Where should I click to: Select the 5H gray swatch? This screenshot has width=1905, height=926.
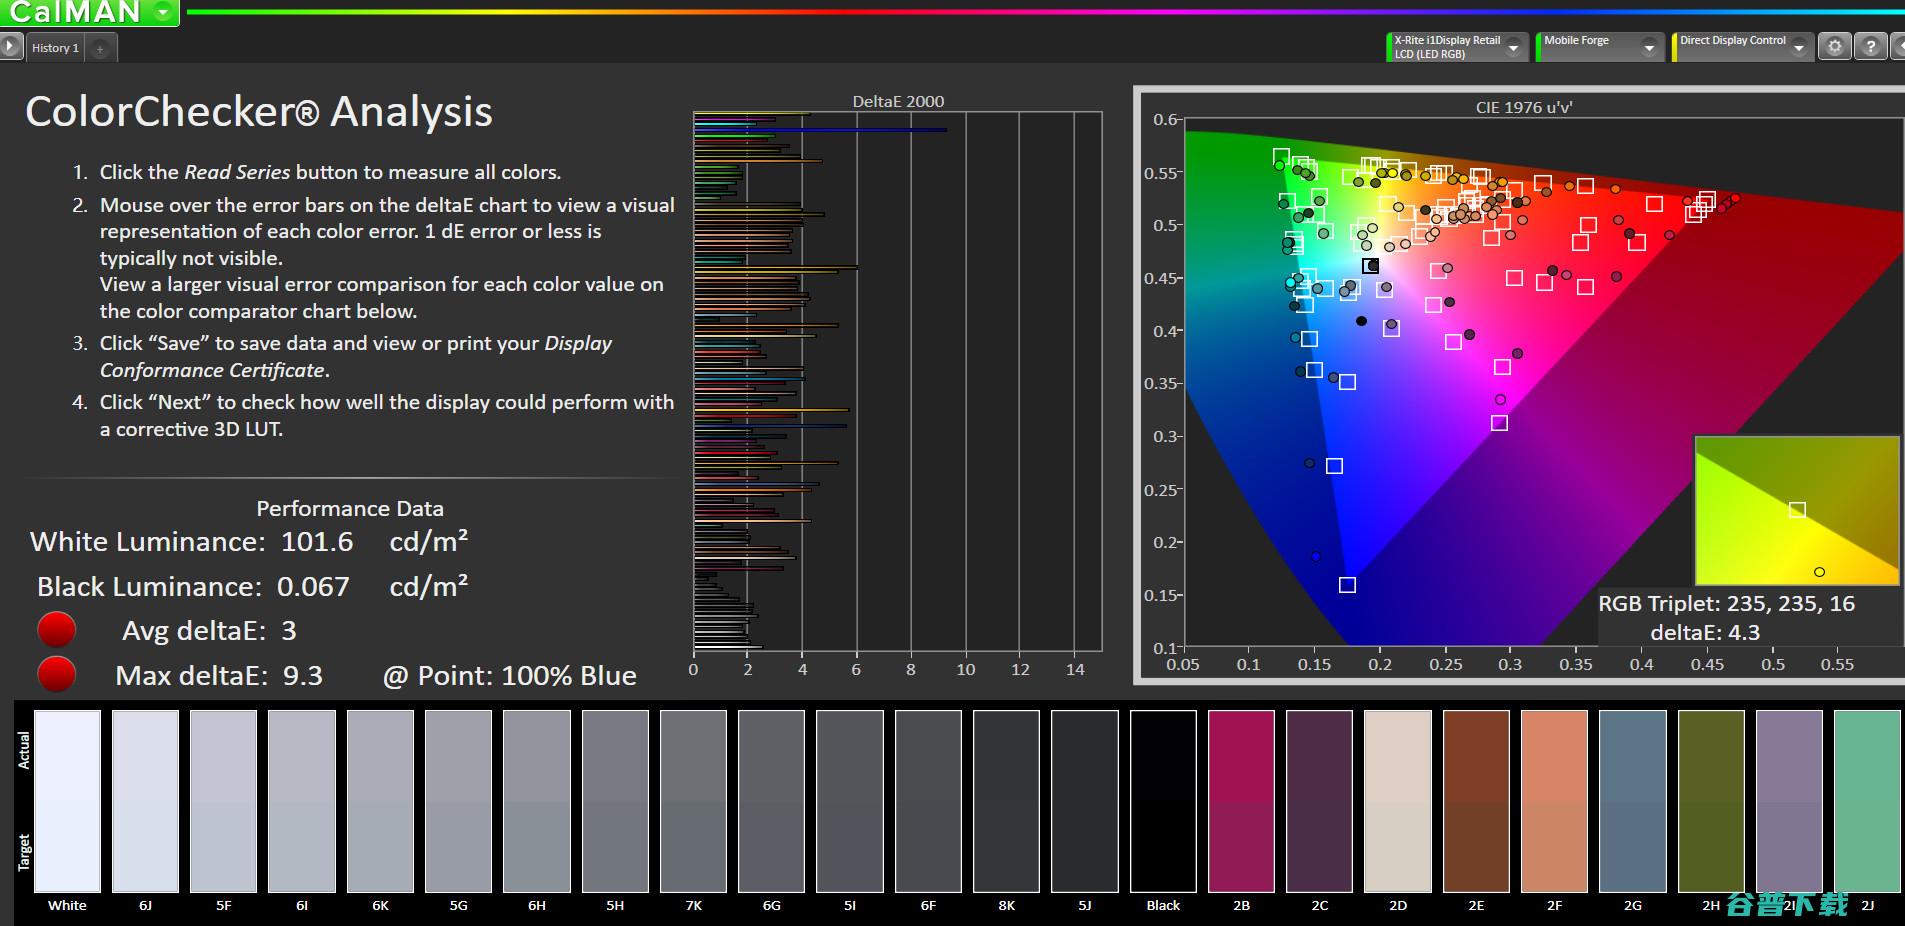coord(615,801)
